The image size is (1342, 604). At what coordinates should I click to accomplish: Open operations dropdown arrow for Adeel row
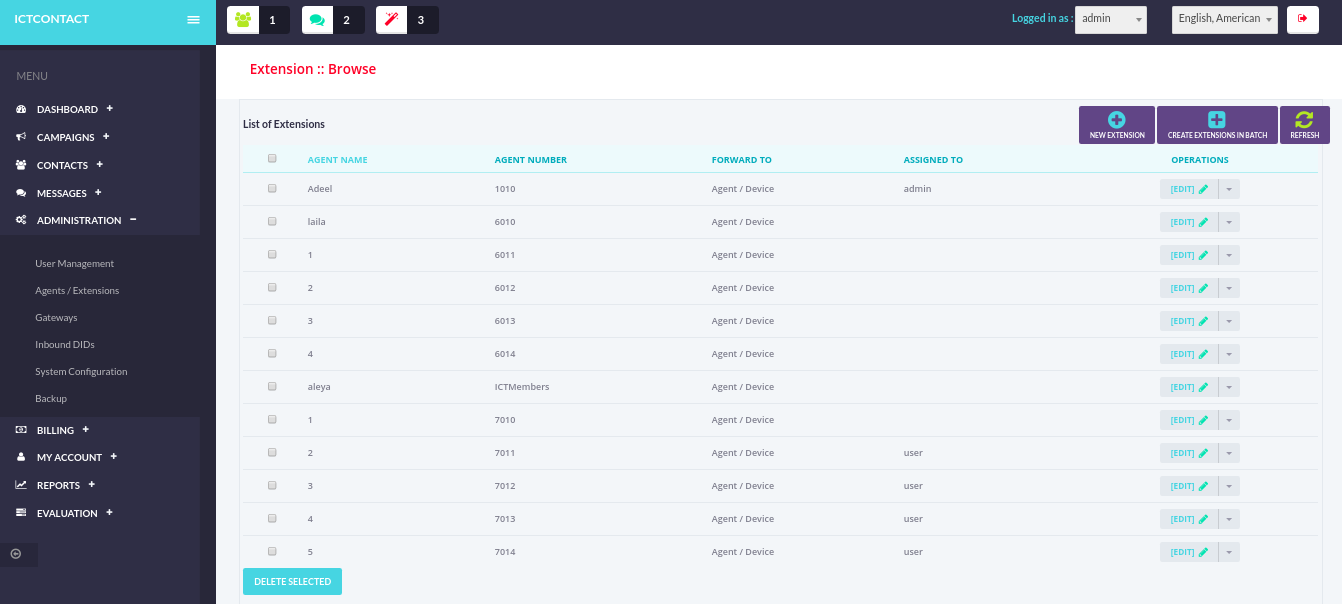[1230, 189]
